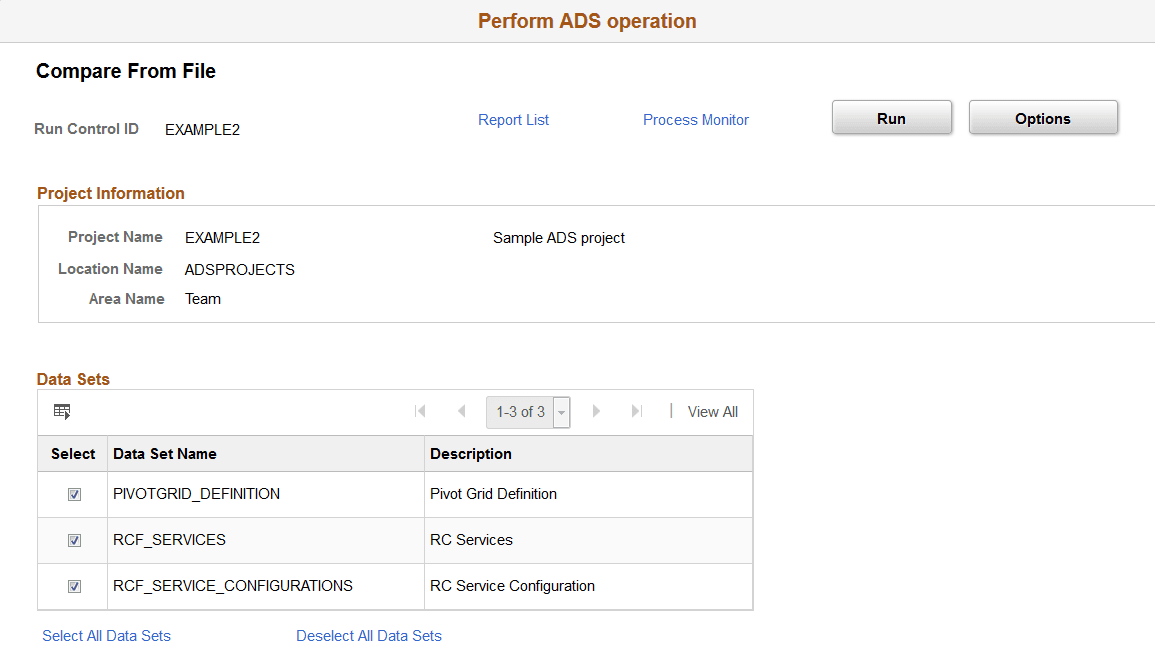This screenshot has height=659, width=1155.
Task: Uncheck the PIVOTGRID_DEFINITION data set
Action: 74,493
